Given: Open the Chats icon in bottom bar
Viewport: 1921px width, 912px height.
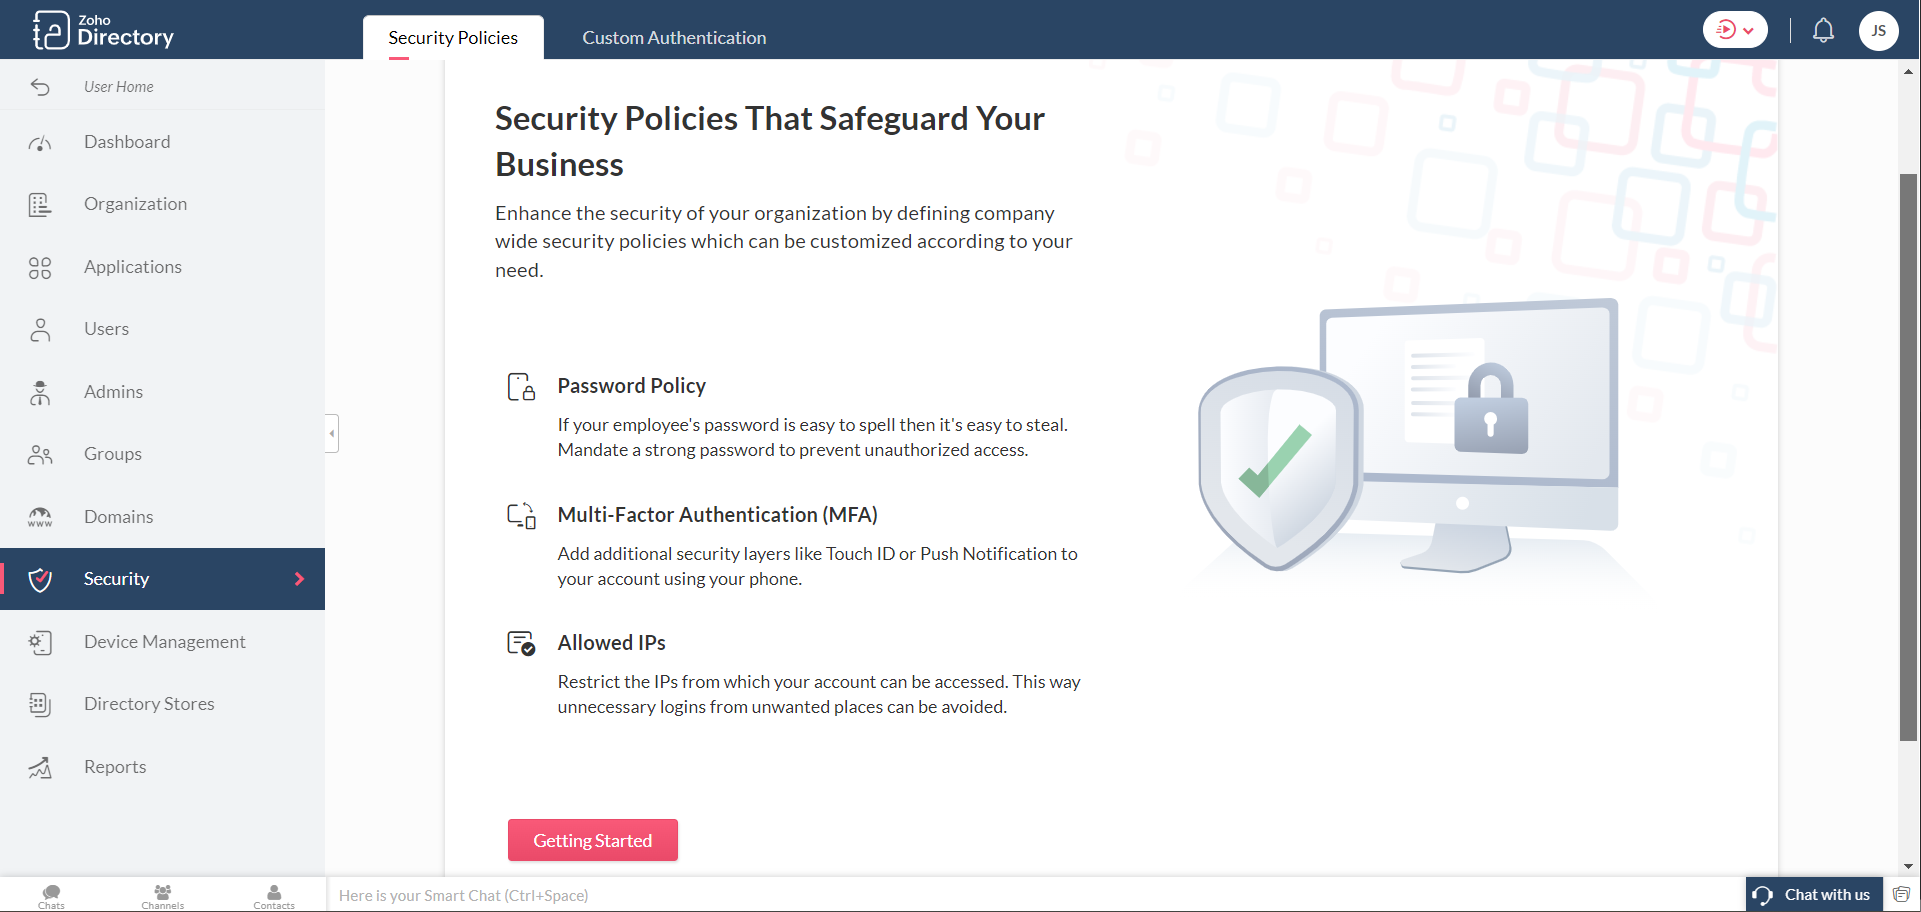Looking at the screenshot, I should (51, 895).
